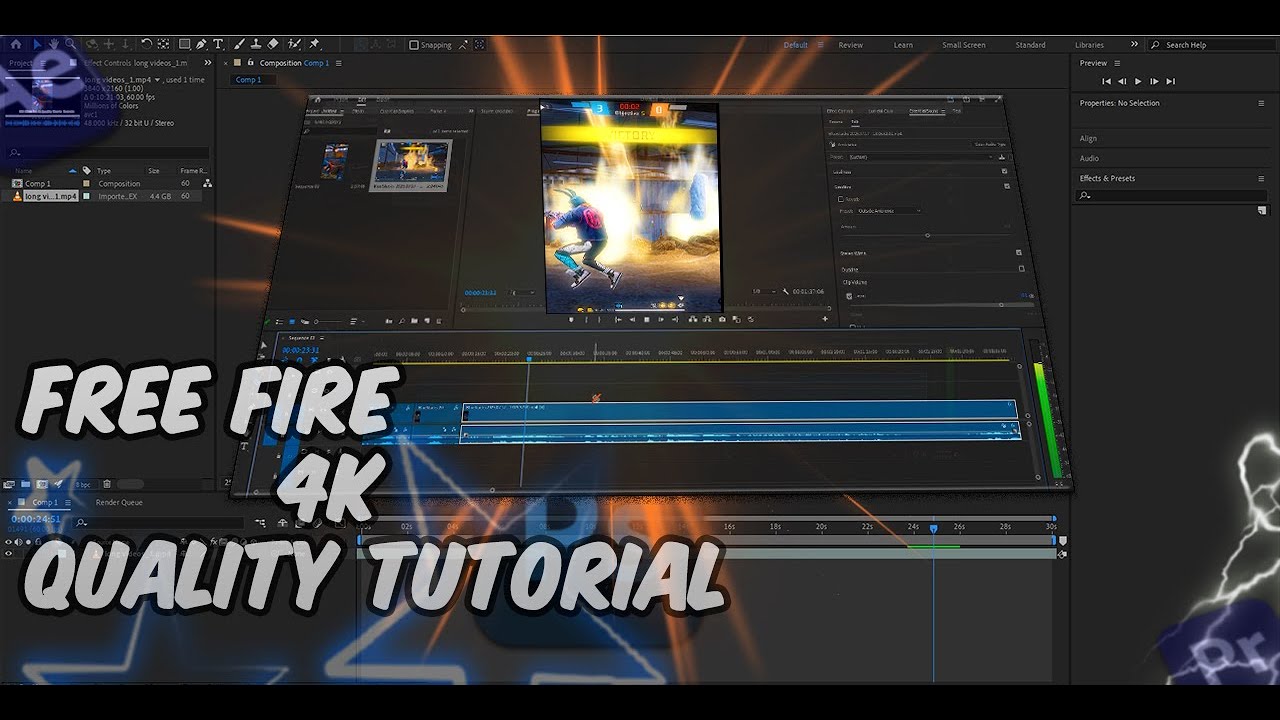Select long vi...1.mp4 in the Project panel
1280x720 pixels.
pos(50,196)
